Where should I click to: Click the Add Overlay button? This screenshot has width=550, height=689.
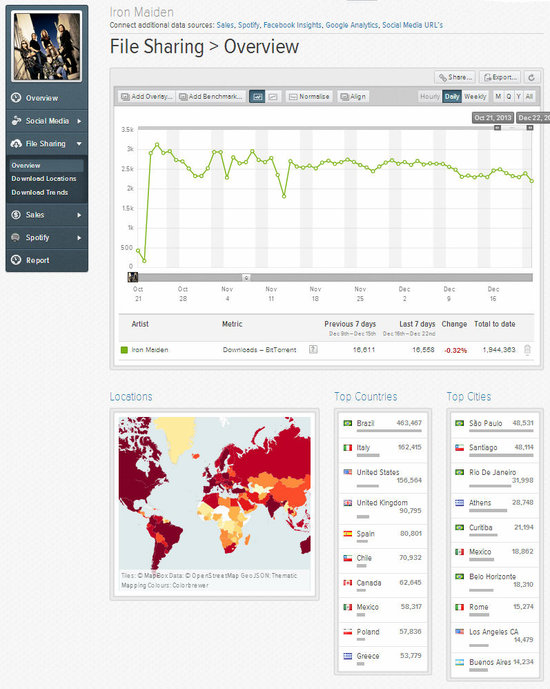pos(147,97)
